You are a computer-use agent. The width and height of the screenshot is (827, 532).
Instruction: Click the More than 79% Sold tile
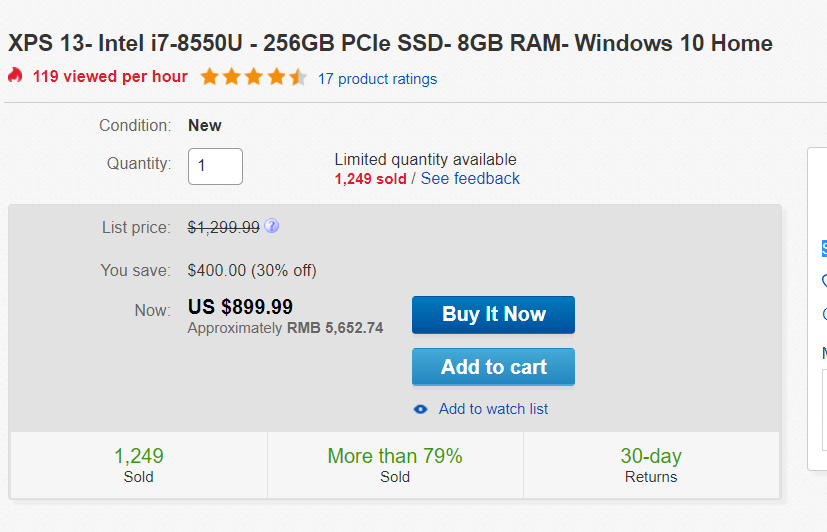coord(395,465)
